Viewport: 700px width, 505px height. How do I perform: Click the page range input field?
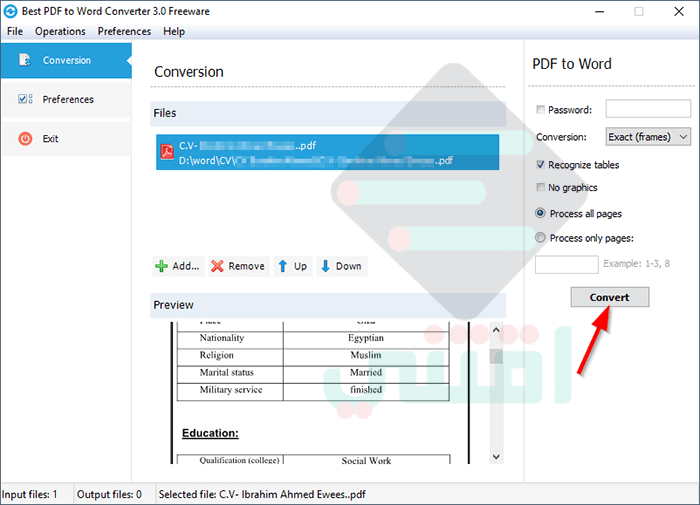tap(567, 264)
